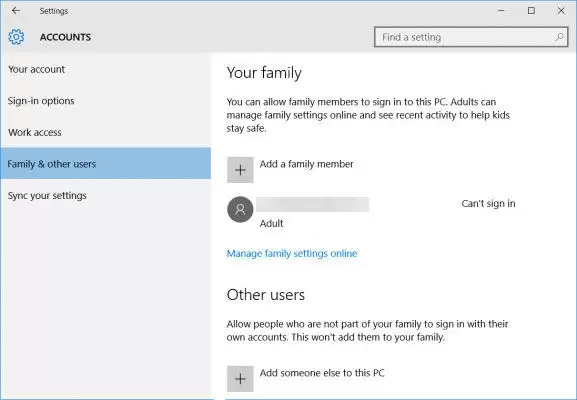Click the search magnifier icon

point(559,37)
